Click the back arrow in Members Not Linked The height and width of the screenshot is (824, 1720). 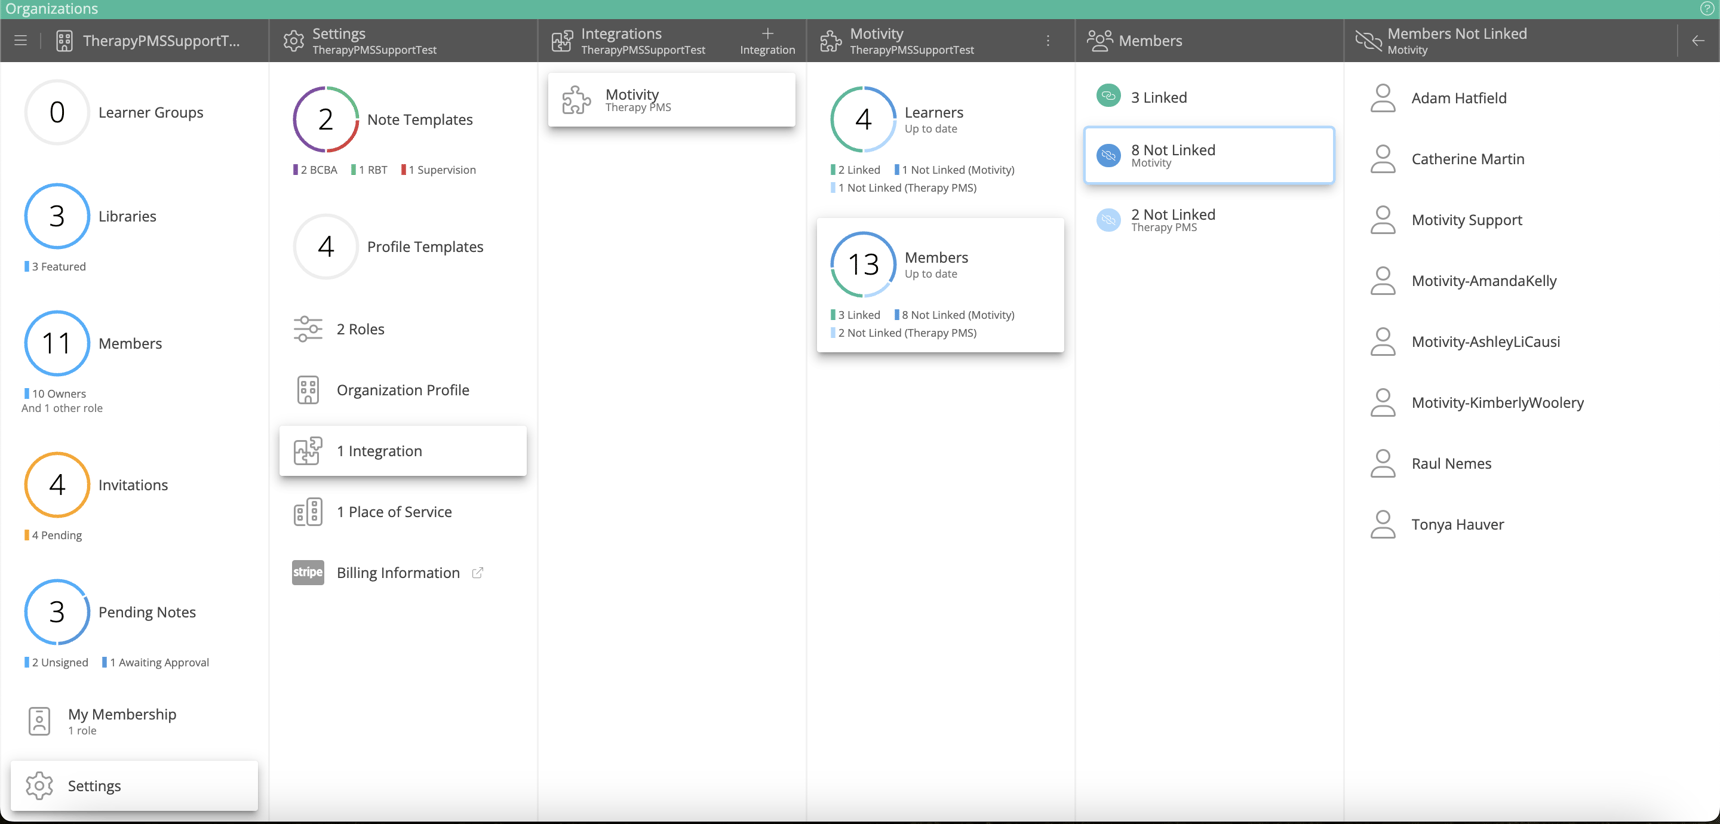[1697, 41]
